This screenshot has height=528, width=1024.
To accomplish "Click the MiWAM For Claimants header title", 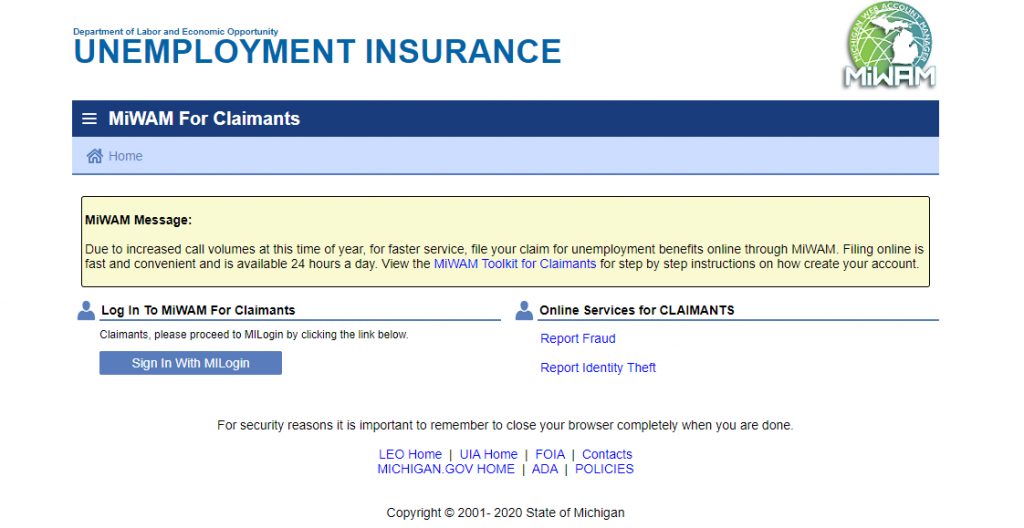I will pyautogui.click(x=204, y=119).
